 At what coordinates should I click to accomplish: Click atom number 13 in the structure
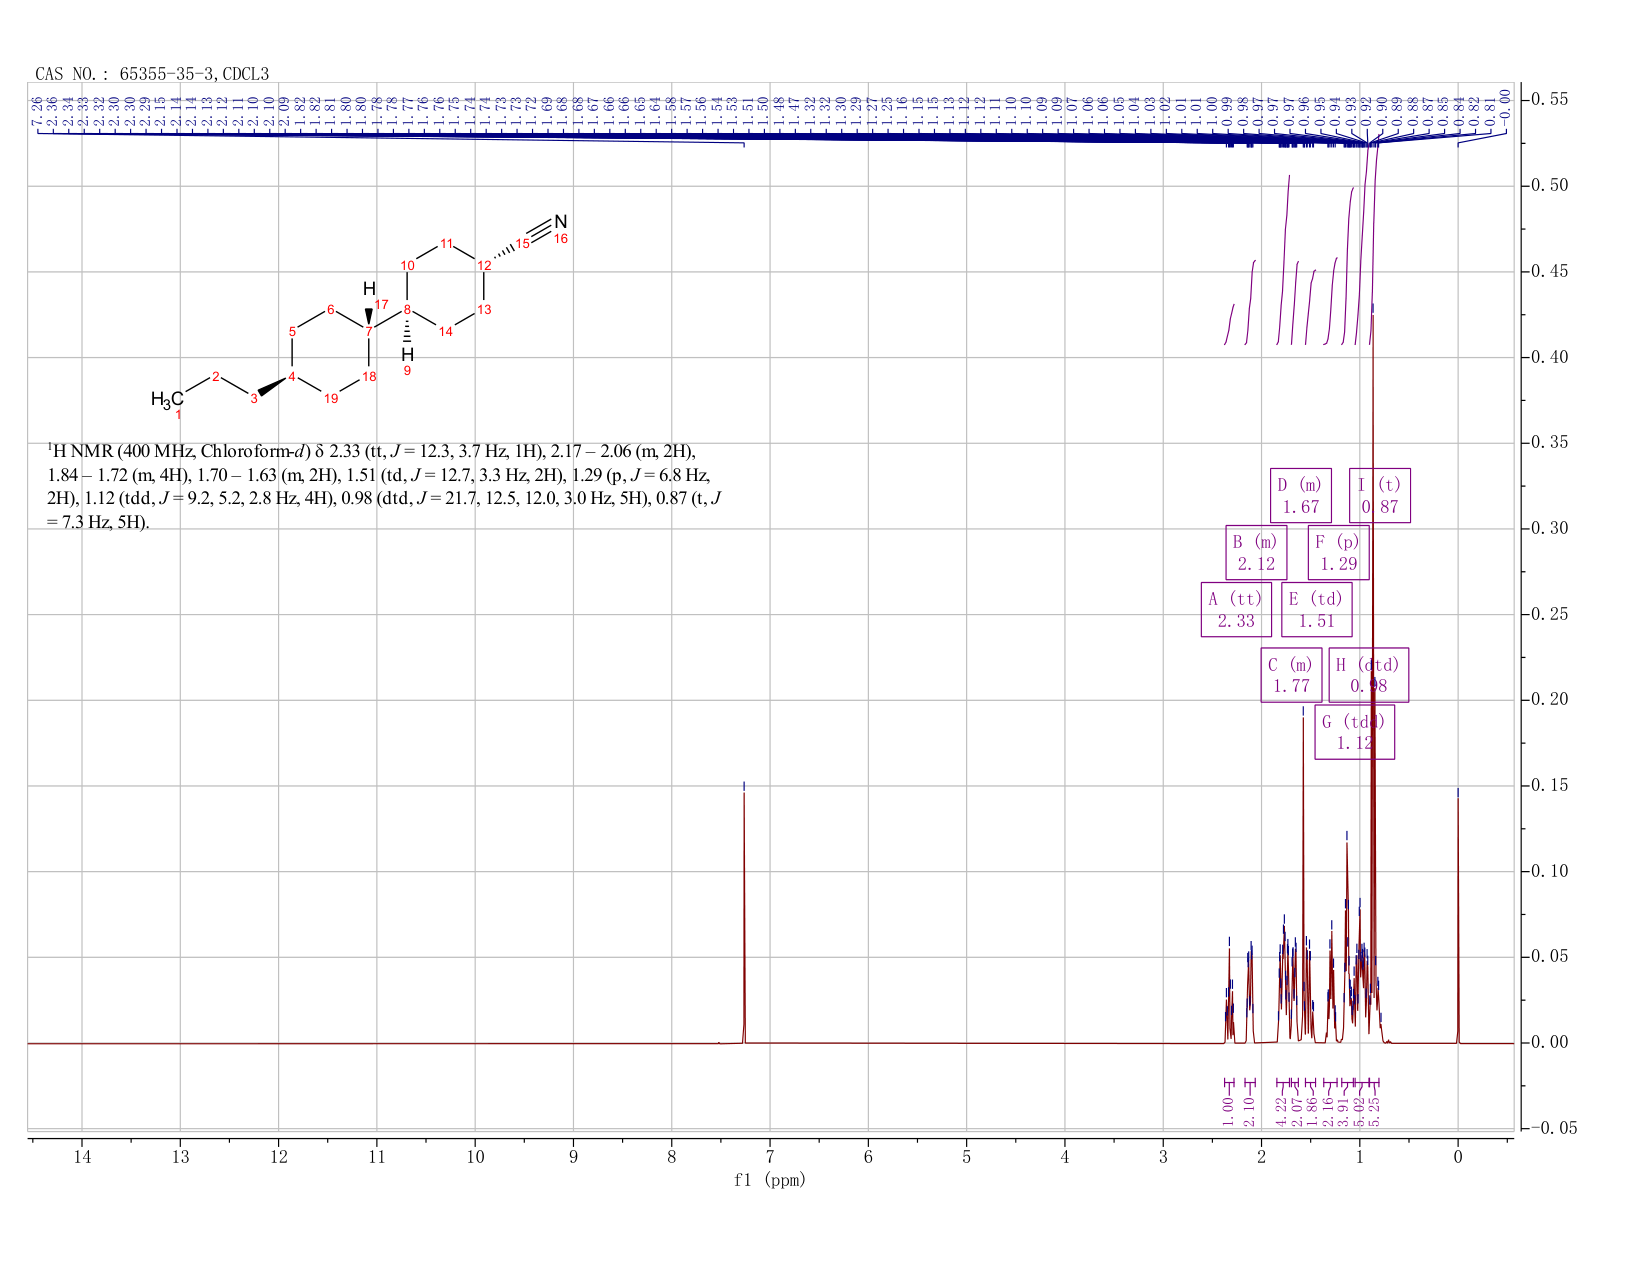(x=484, y=310)
